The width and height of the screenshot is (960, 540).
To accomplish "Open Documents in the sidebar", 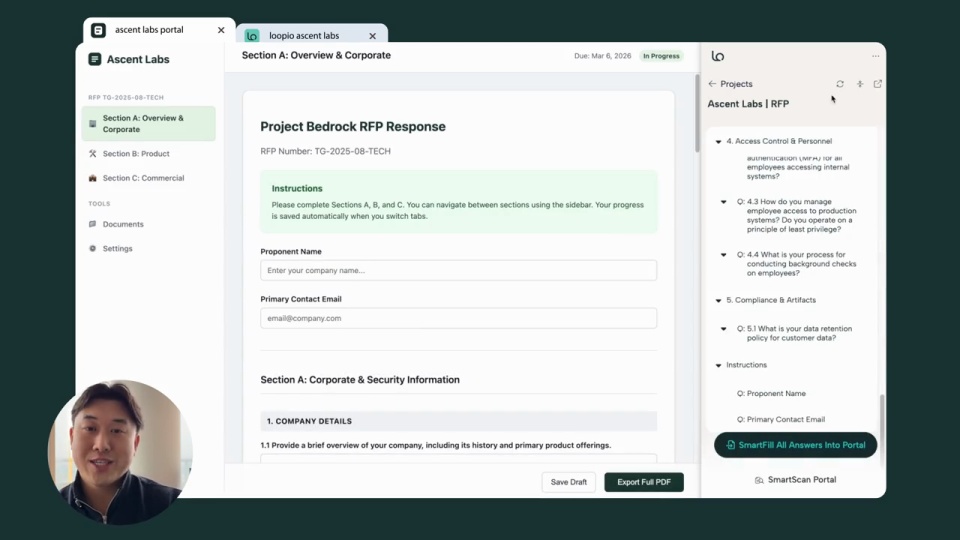I will tap(149, 224).
